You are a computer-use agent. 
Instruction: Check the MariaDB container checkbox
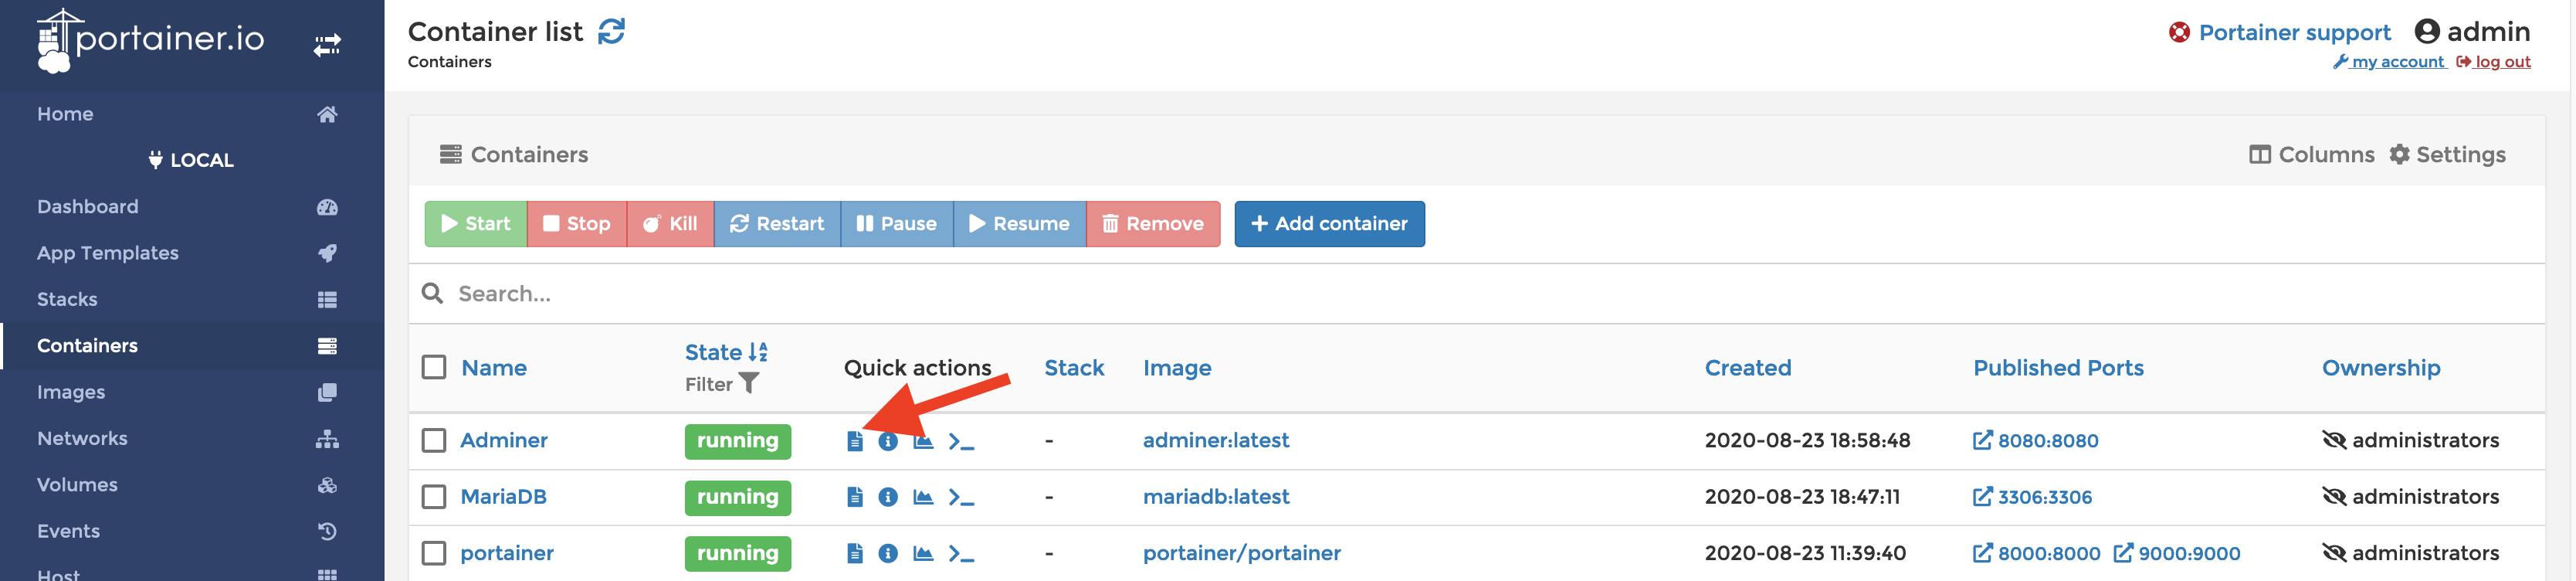[434, 496]
